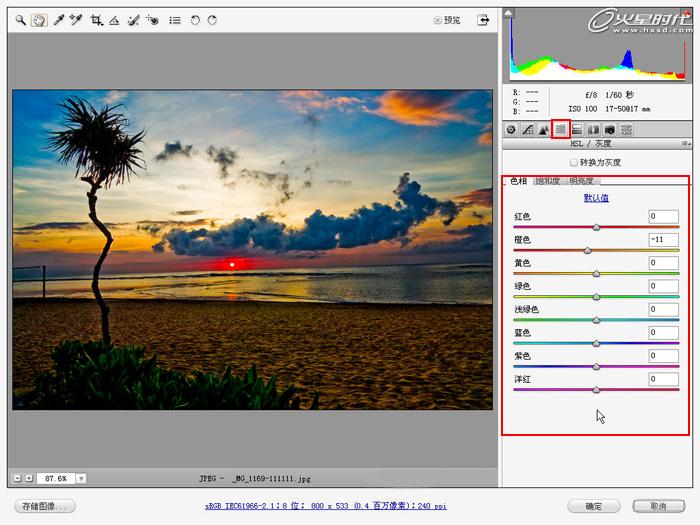This screenshot has width=700, height=525.
Task: Open the Basic panel tab icon
Action: click(x=511, y=129)
